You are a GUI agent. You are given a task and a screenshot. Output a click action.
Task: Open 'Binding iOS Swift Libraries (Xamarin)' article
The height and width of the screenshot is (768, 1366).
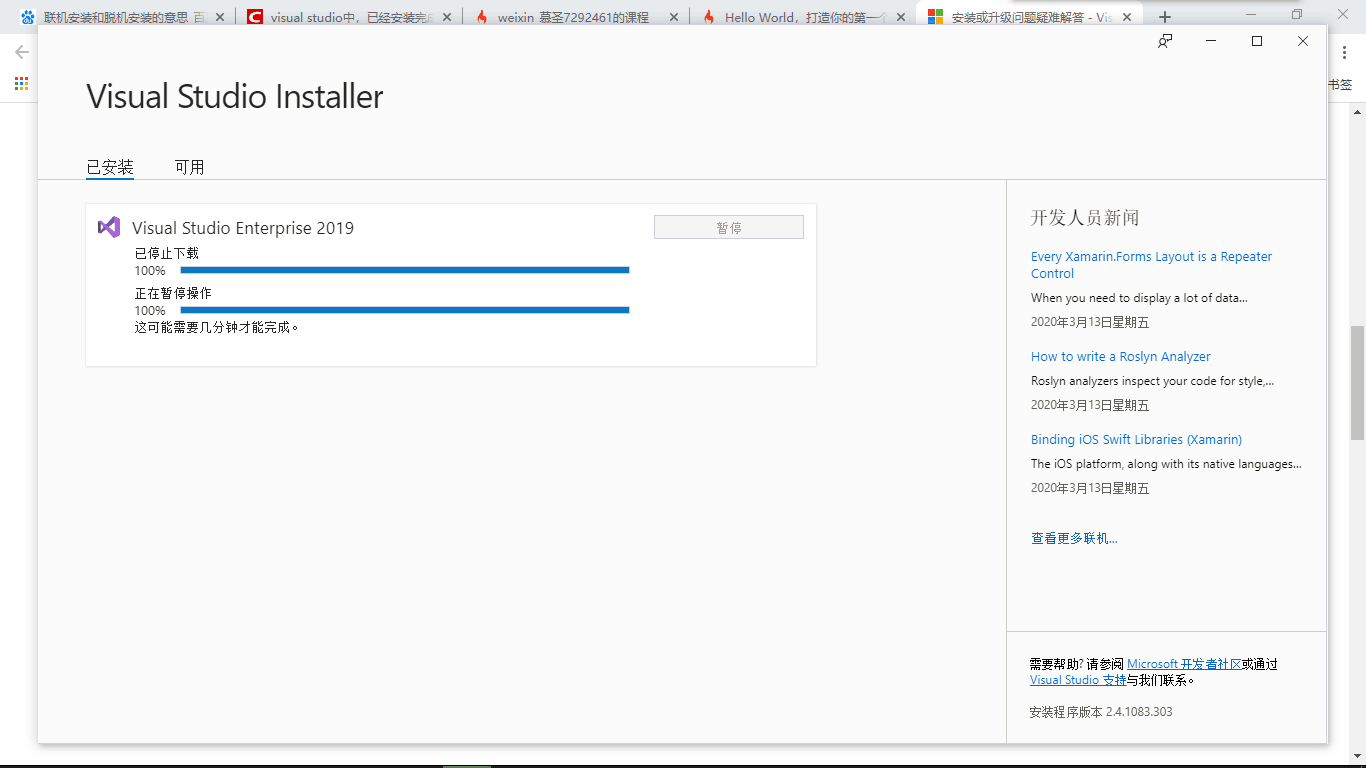tap(1136, 439)
